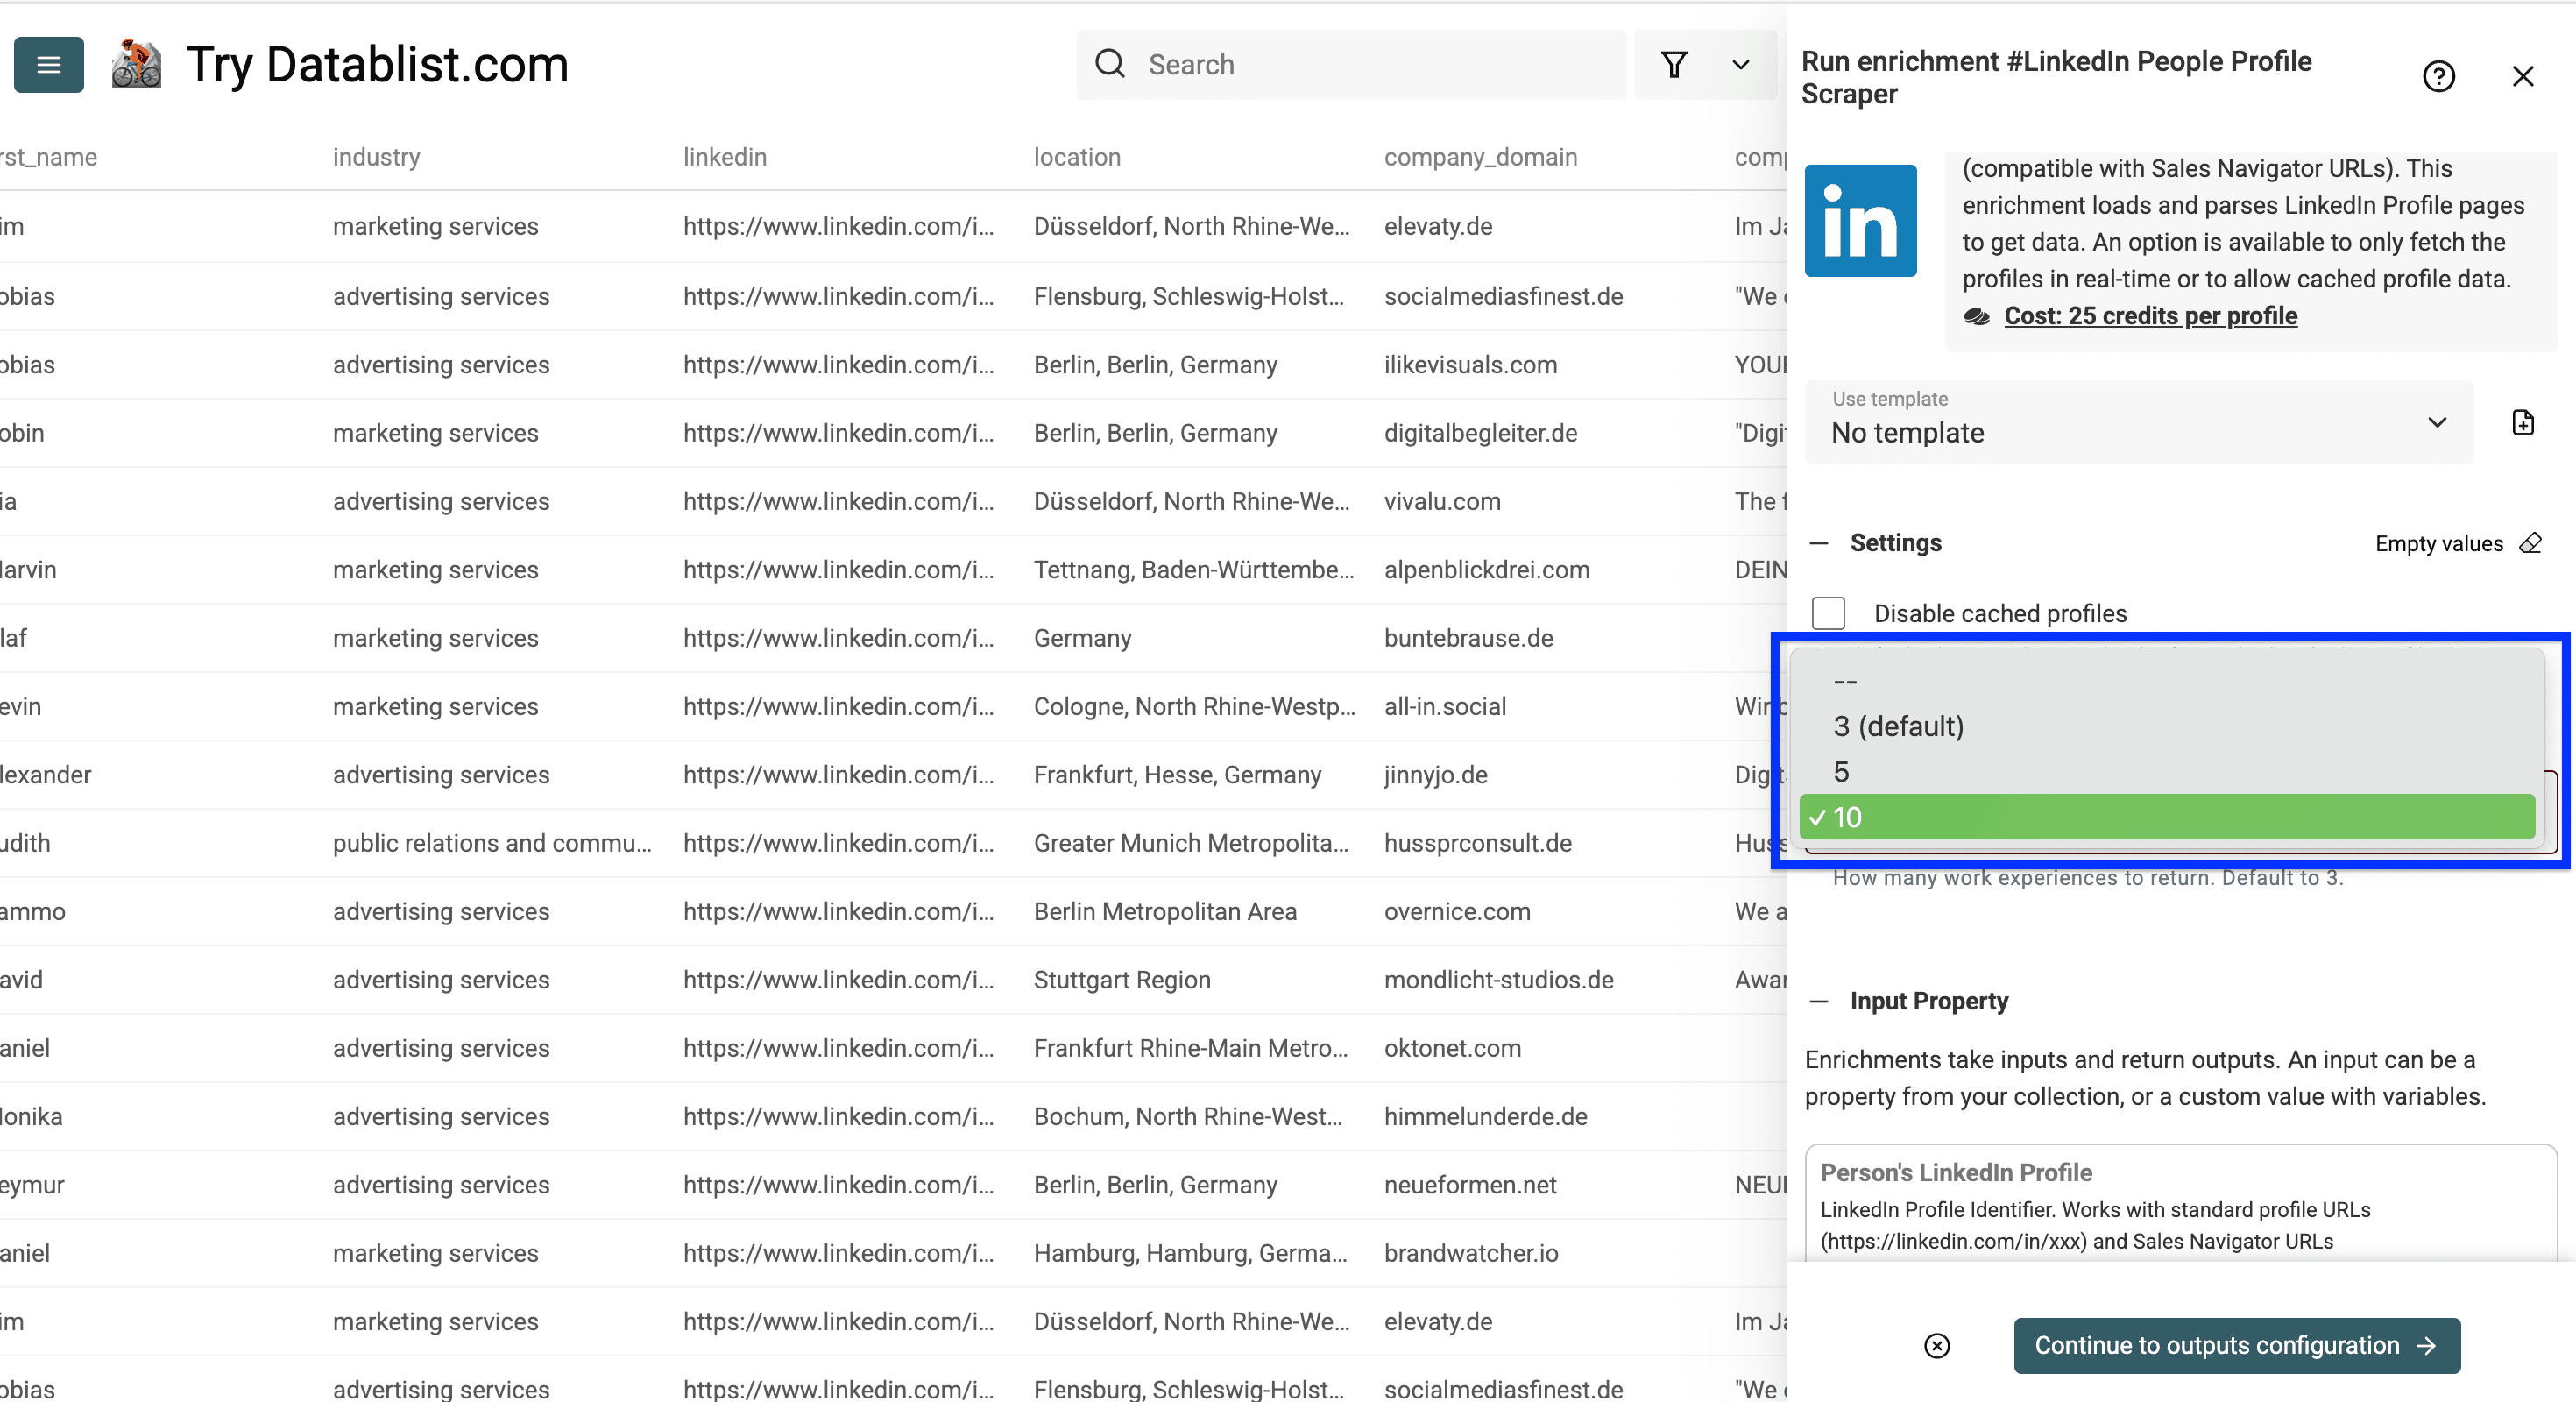This screenshot has width=2576, height=1402.
Task: Open the chevron dropdown beside the filter icon
Action: coord(1740,64)
